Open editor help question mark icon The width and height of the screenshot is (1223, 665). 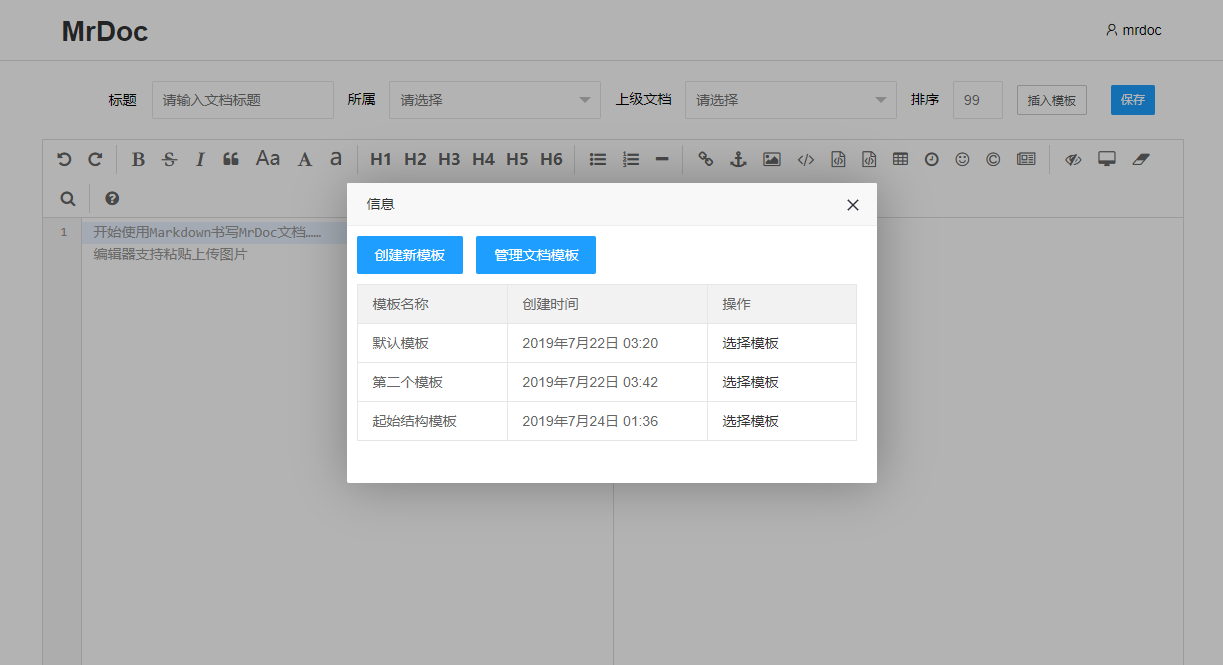tap(112, 198)
